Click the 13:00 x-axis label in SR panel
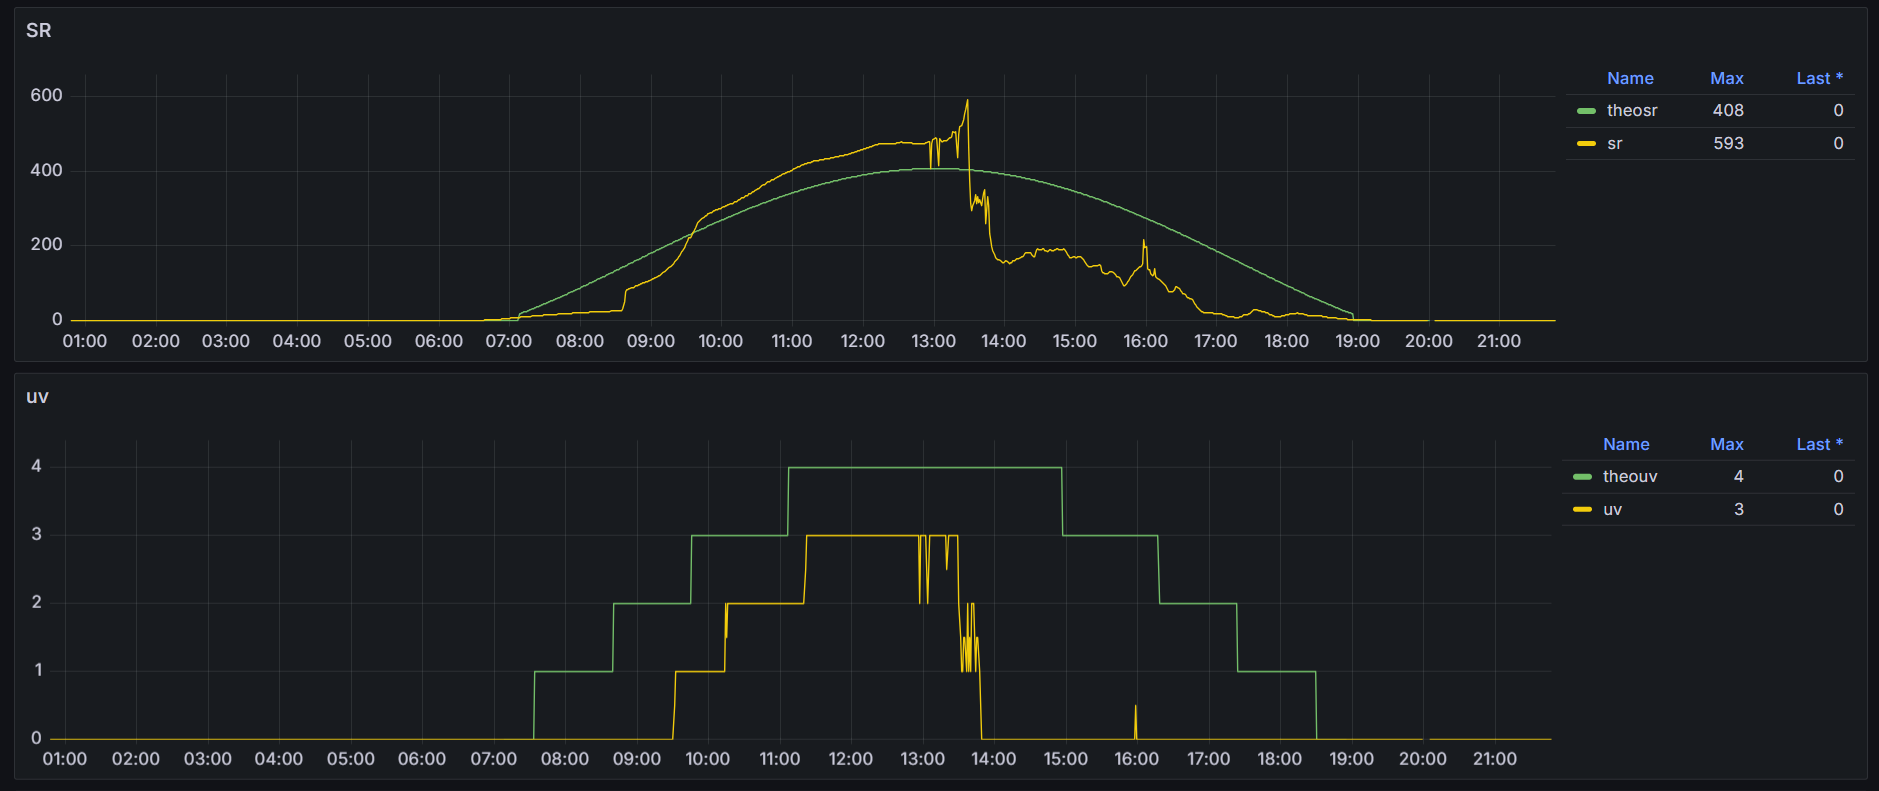Viewport: 1879px width, 791px height. (933, 341)
